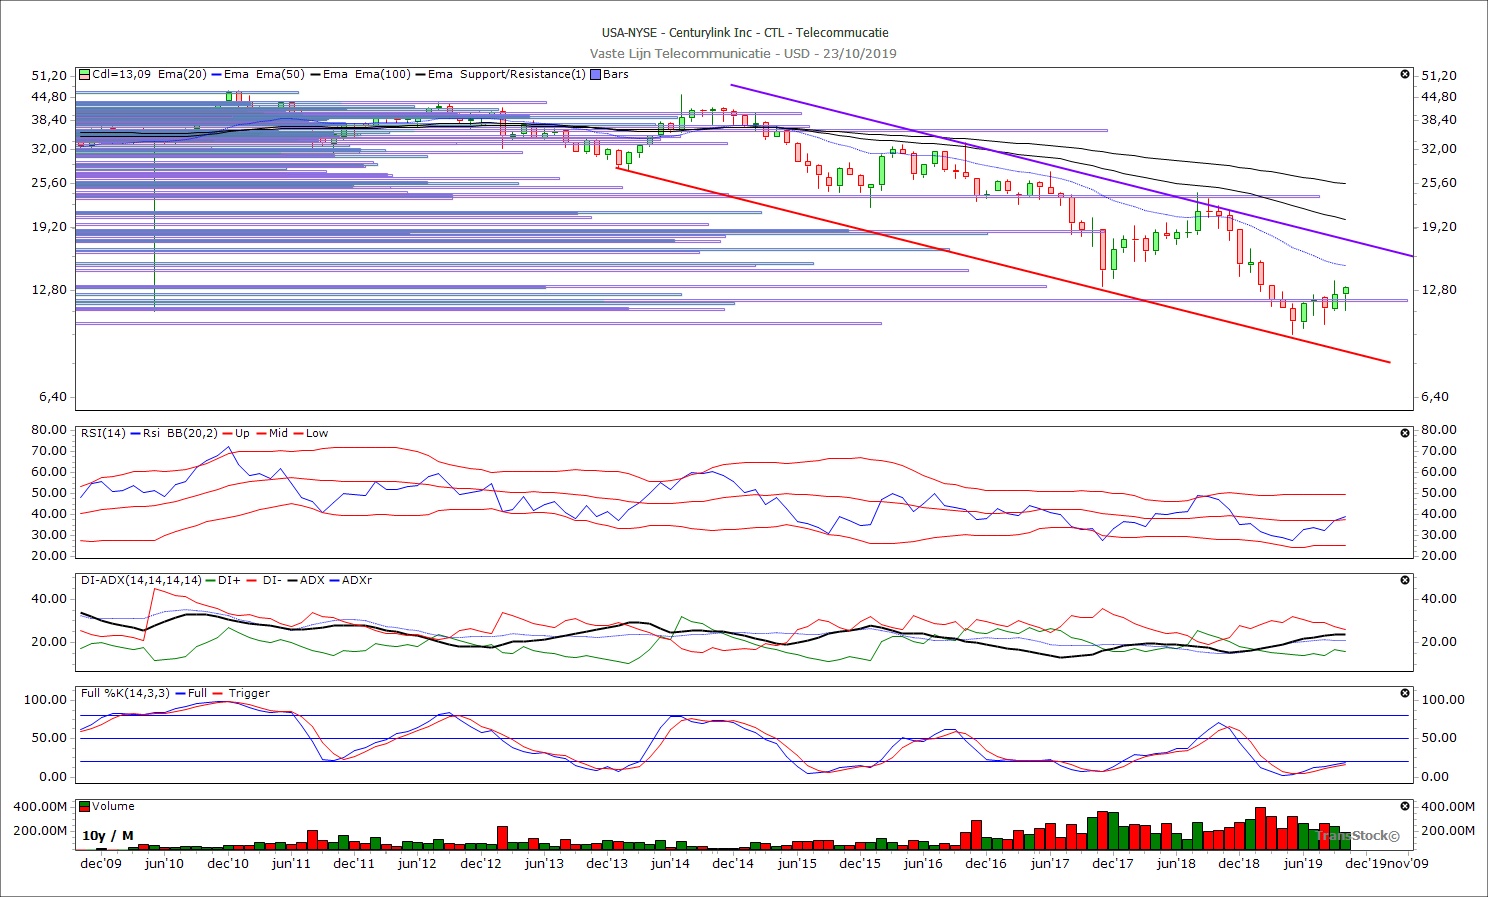The height and width of the screenshot is (897, 1488).
Task: Click the 51,20 value on left price axis
Action: 50,76
